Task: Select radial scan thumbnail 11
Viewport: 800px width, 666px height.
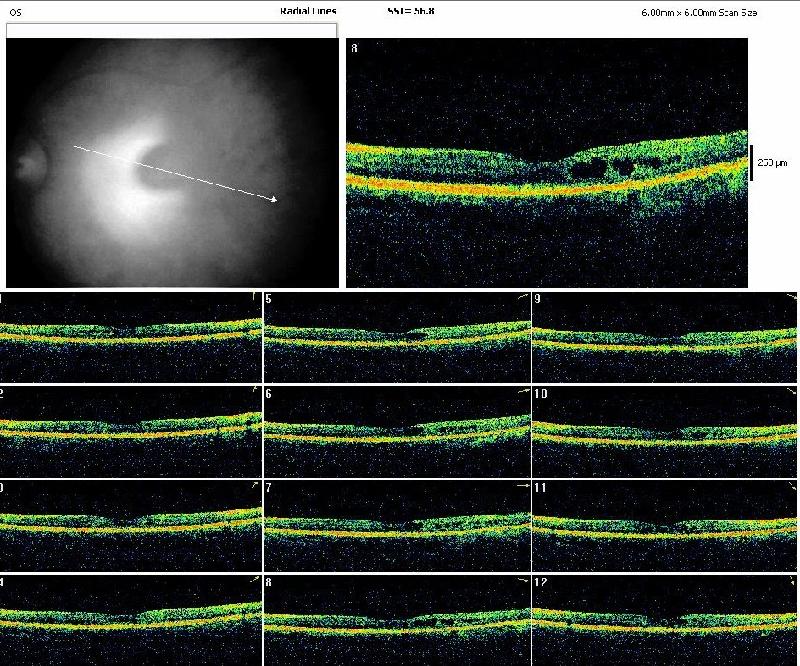Action: tap(665, 527)
